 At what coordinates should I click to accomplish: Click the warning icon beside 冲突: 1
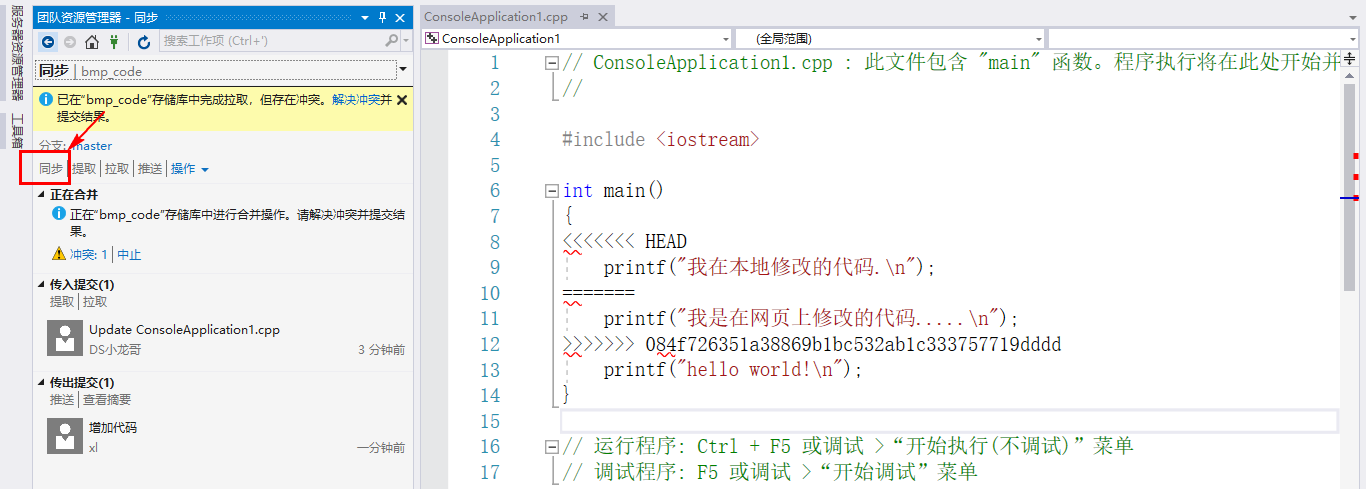[x=59, y=254]
